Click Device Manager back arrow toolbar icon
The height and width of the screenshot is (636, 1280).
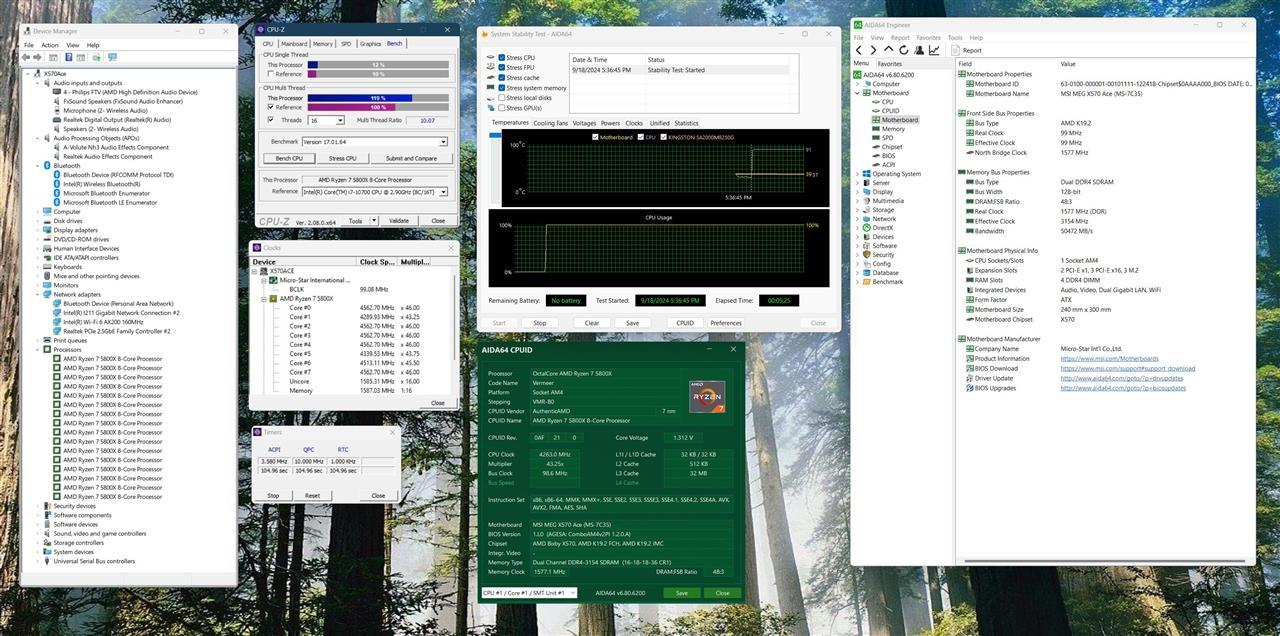click(x=26, y=57)
